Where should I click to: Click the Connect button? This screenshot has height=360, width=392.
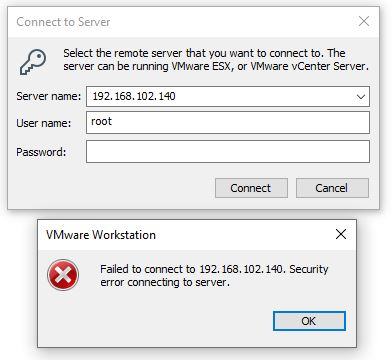[x=251, y=188]
